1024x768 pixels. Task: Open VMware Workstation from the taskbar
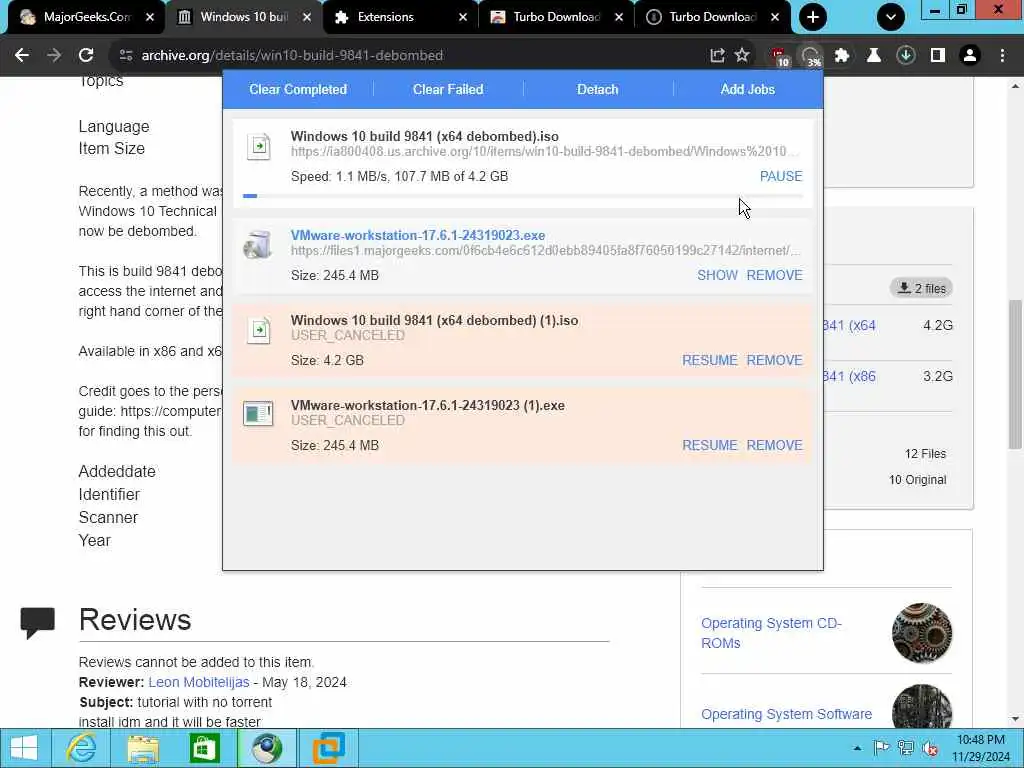click(x=328, y=748)
